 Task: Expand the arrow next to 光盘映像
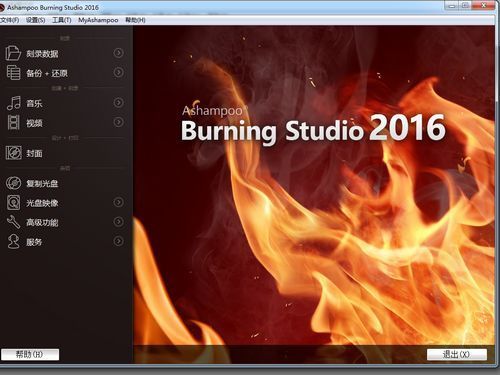click(x=118, y=202)
